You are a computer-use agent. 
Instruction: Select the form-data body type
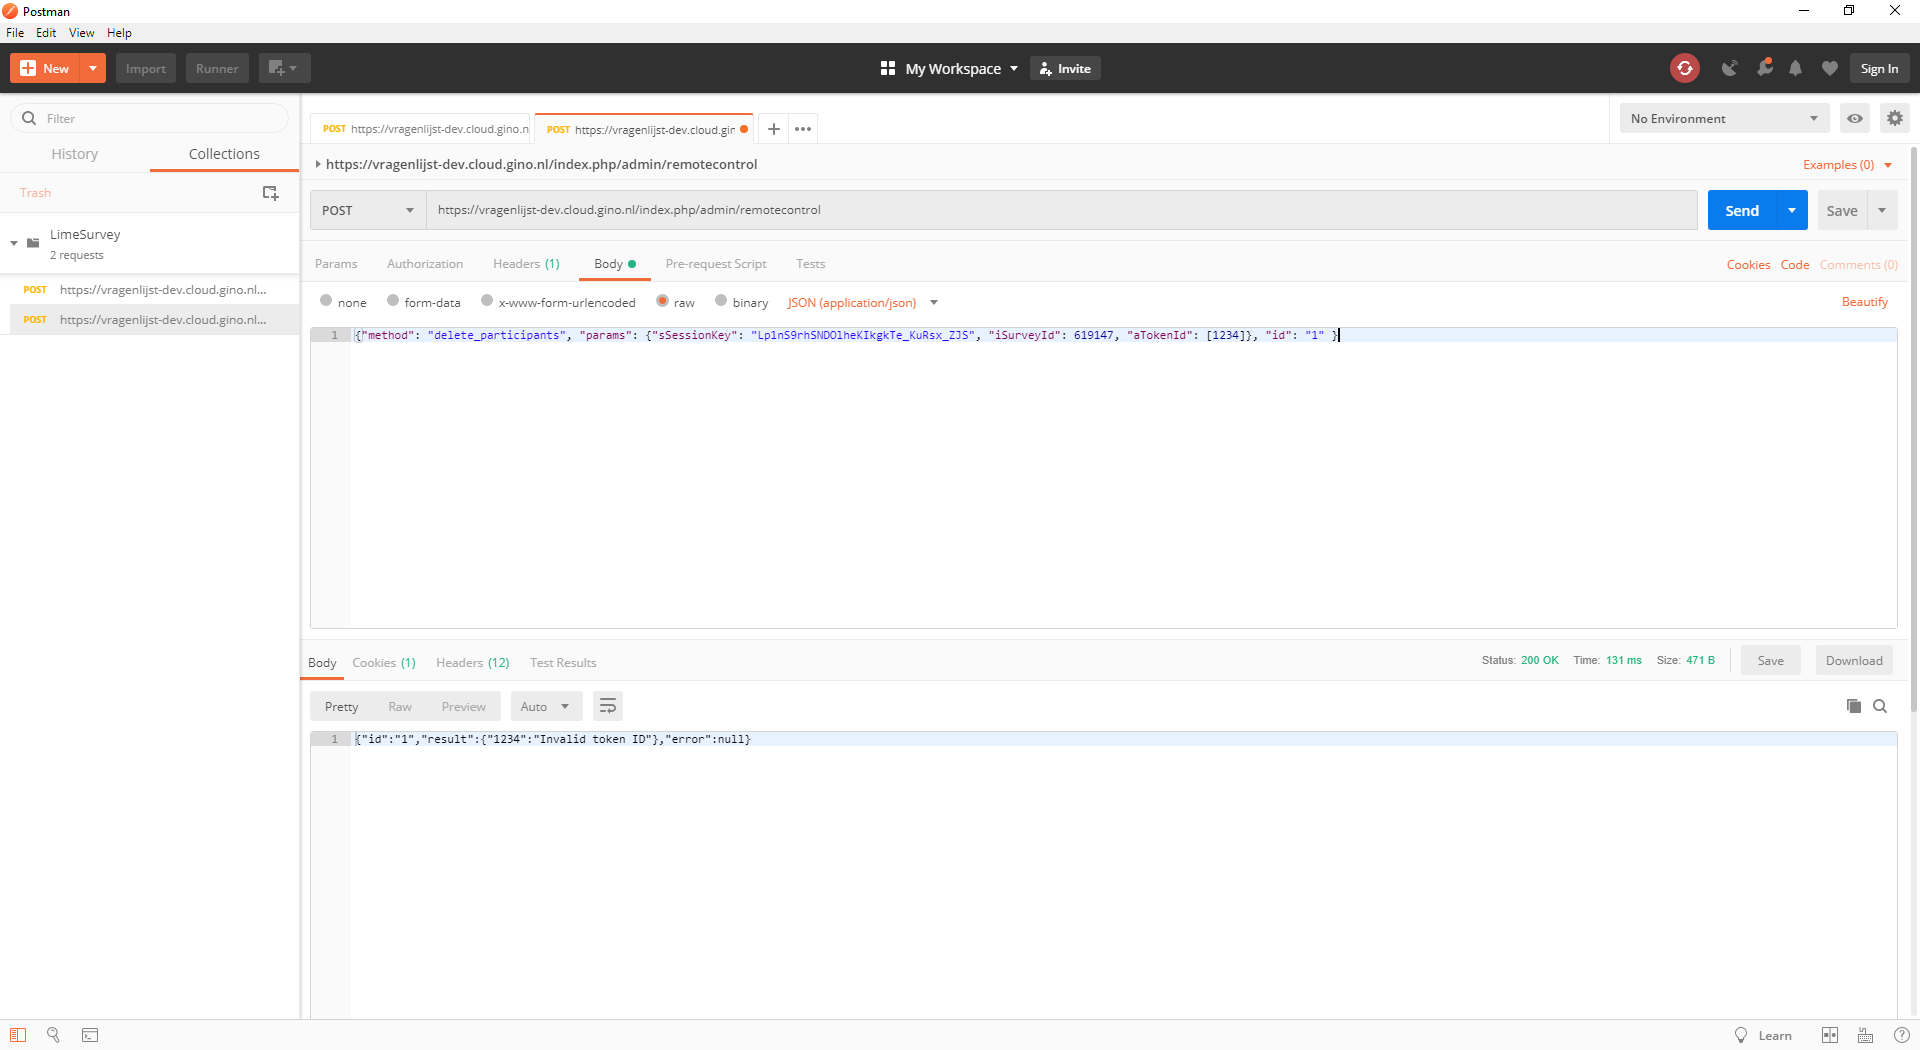[x=394, y=301]
